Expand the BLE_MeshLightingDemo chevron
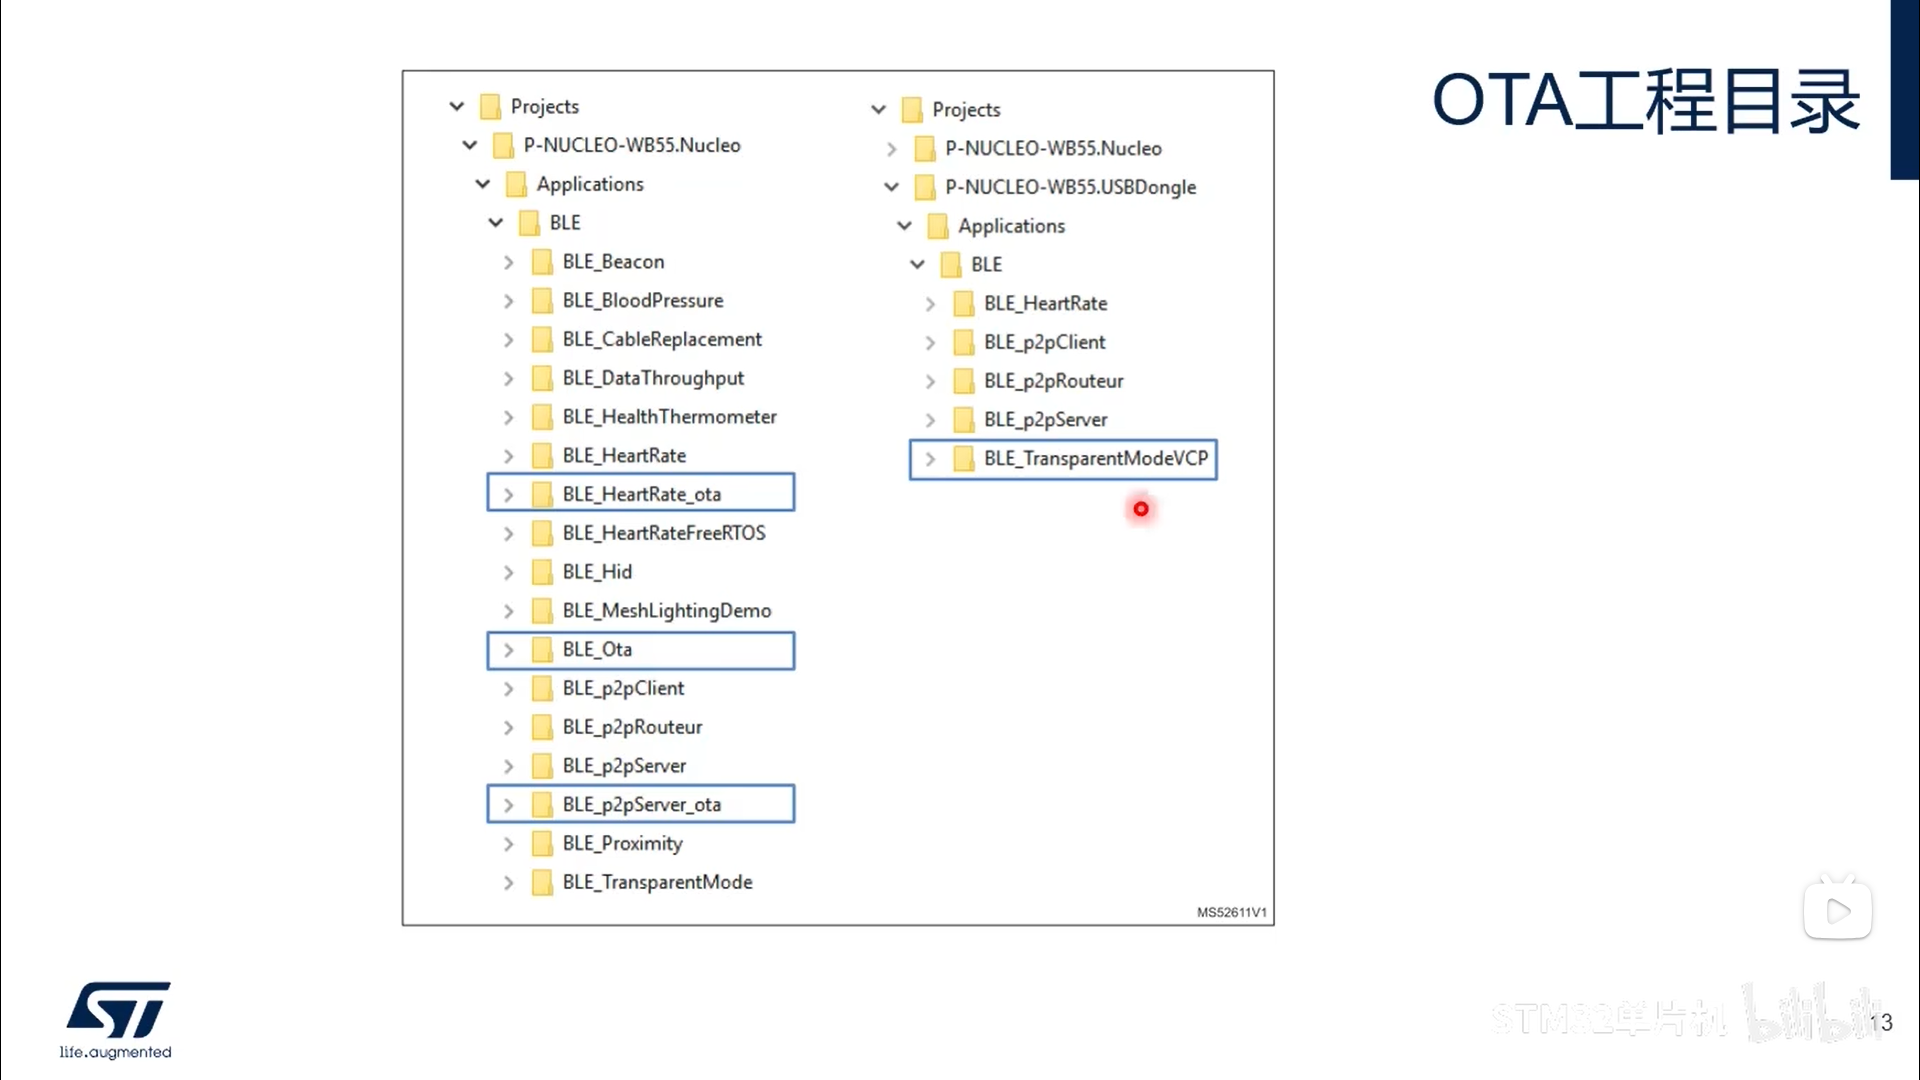Screen dimensions: 1920x1080 point(508,611)
